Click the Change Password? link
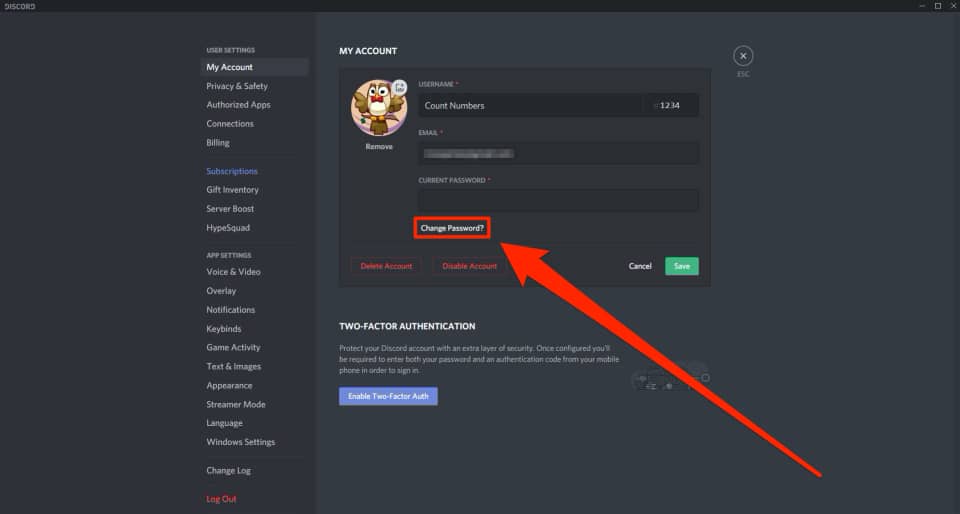 (x=452, y=228)
